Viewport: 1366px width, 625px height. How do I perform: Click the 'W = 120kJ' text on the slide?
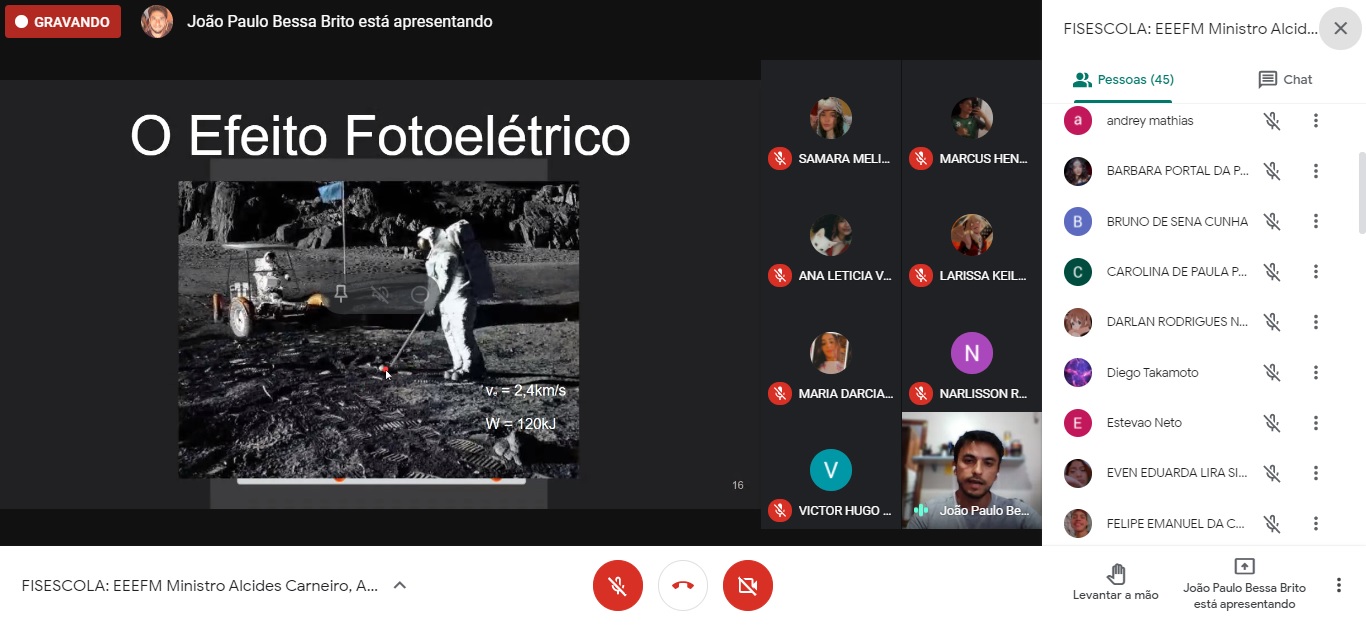520,424
